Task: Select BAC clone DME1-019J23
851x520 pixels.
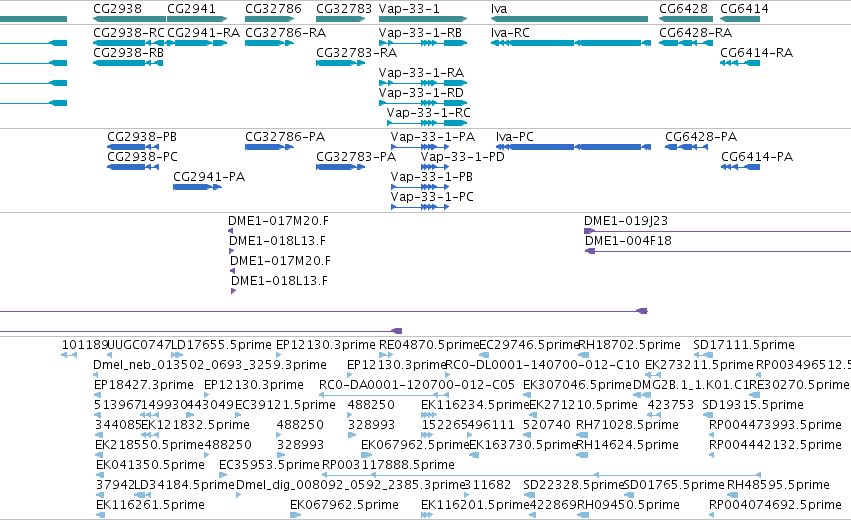Action: coord(626,221)
